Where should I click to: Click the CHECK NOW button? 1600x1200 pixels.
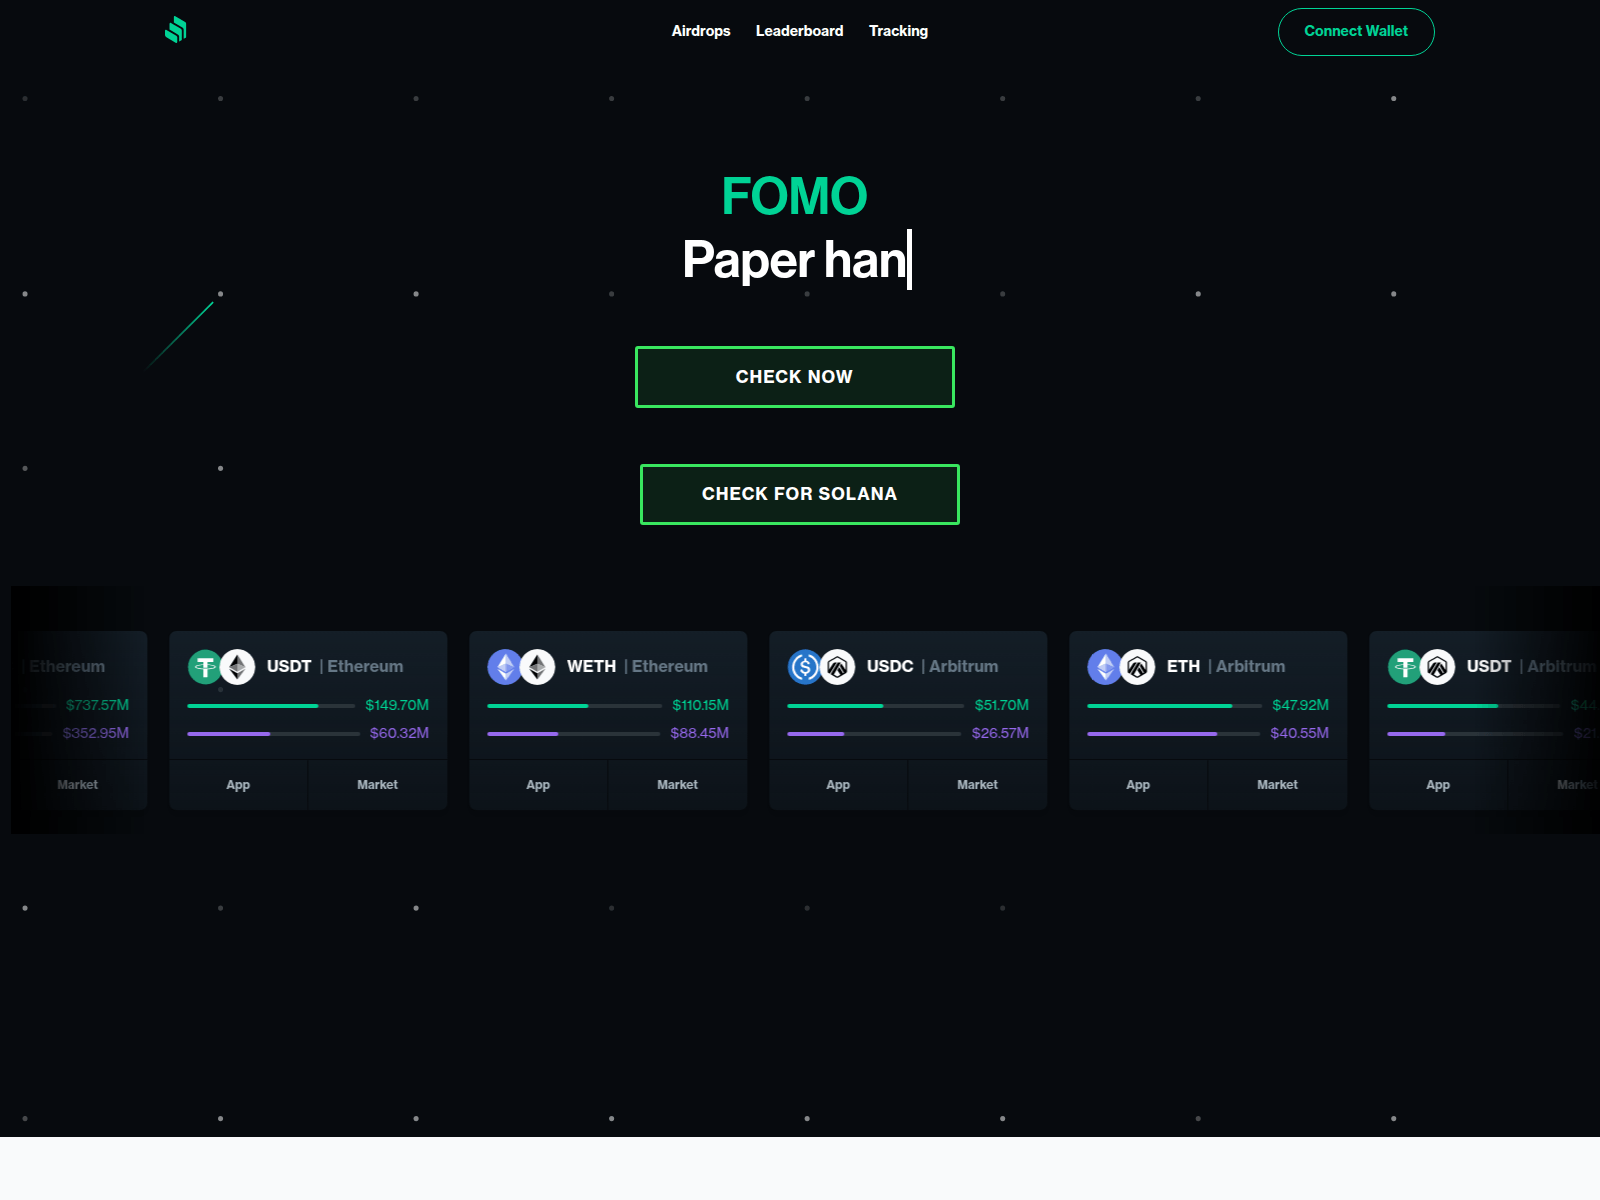tap(795, 377)
